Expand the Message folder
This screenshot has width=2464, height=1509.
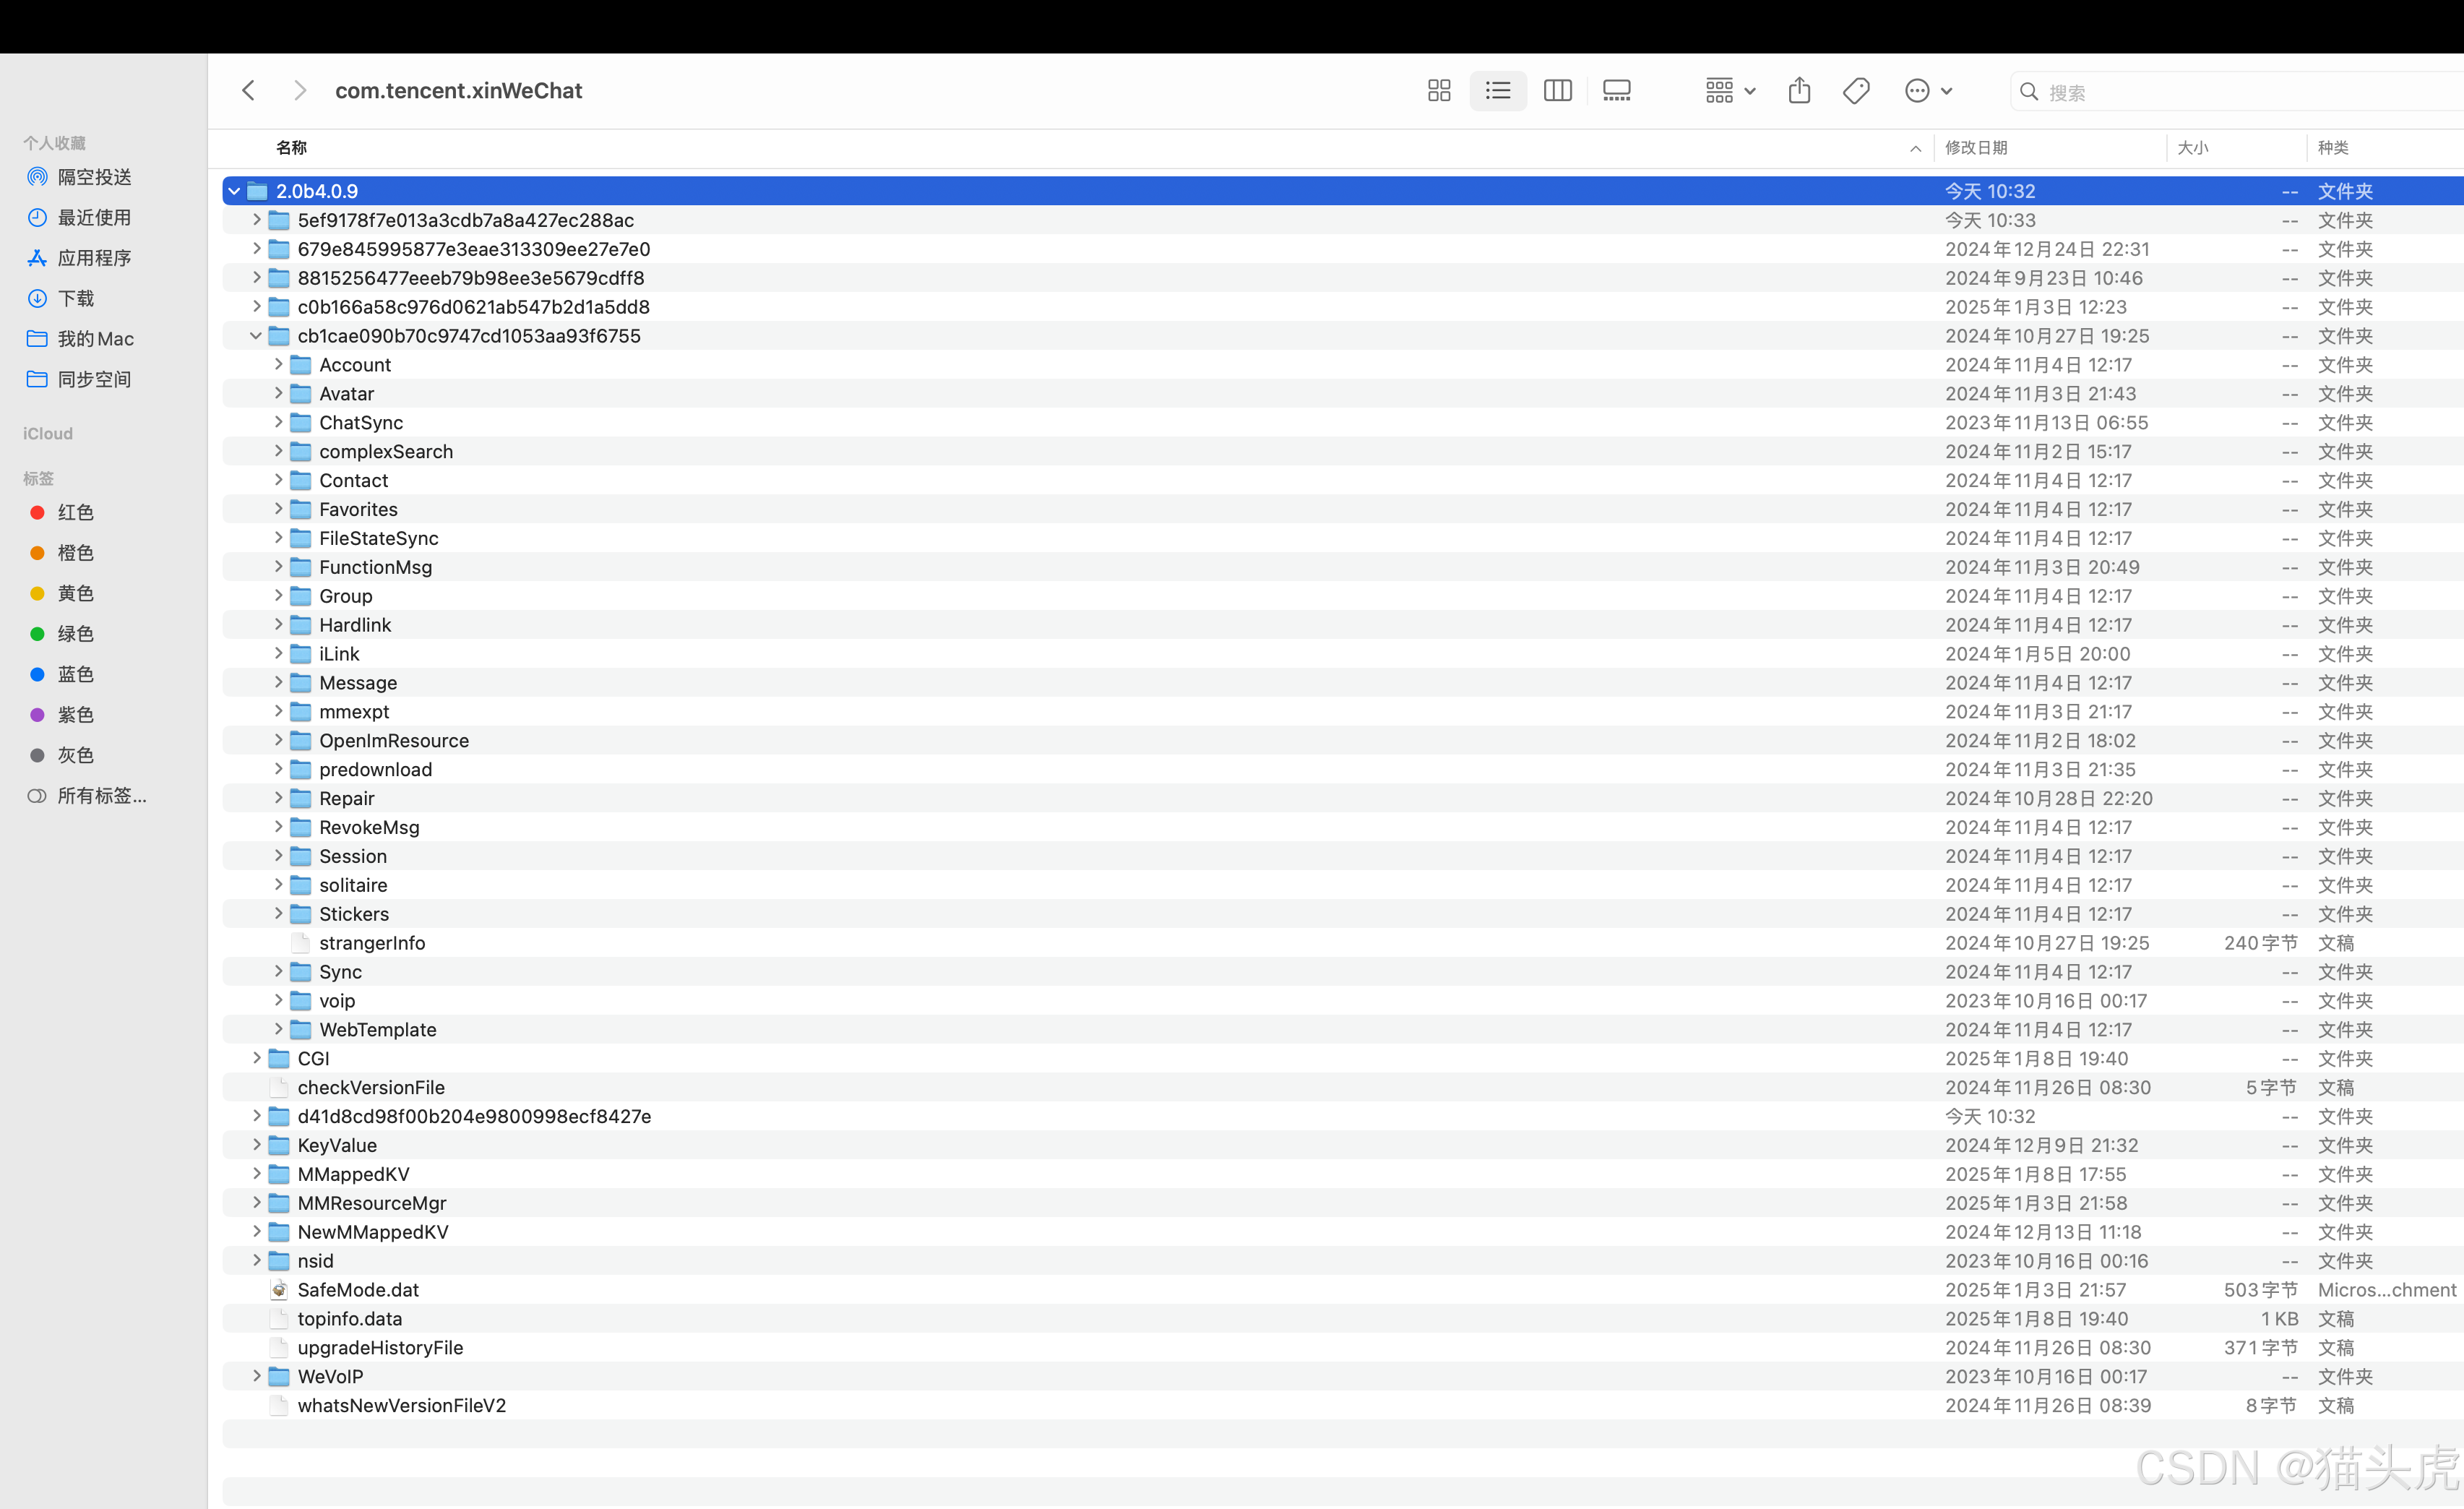coord(278,683)
